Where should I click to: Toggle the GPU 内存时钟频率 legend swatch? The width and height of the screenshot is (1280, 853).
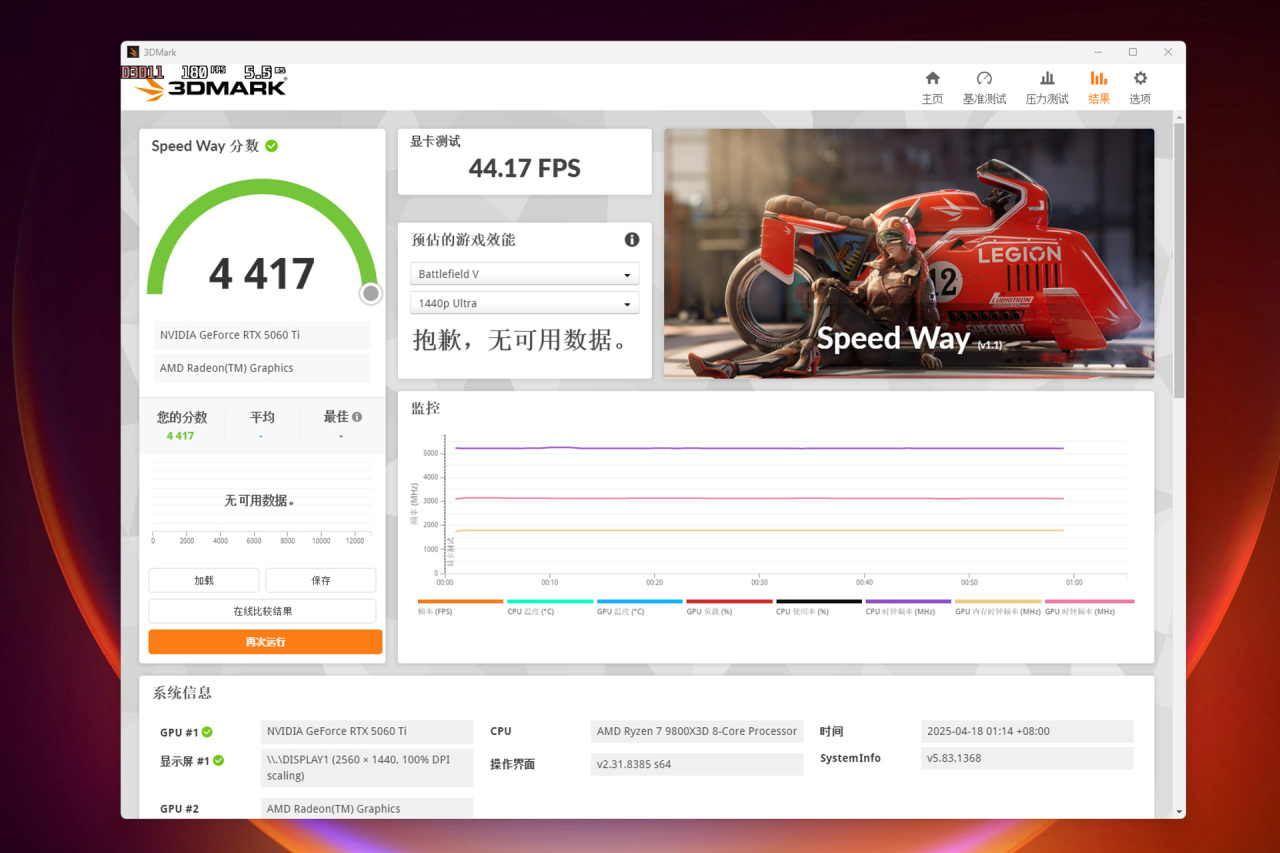click(998, 601)
